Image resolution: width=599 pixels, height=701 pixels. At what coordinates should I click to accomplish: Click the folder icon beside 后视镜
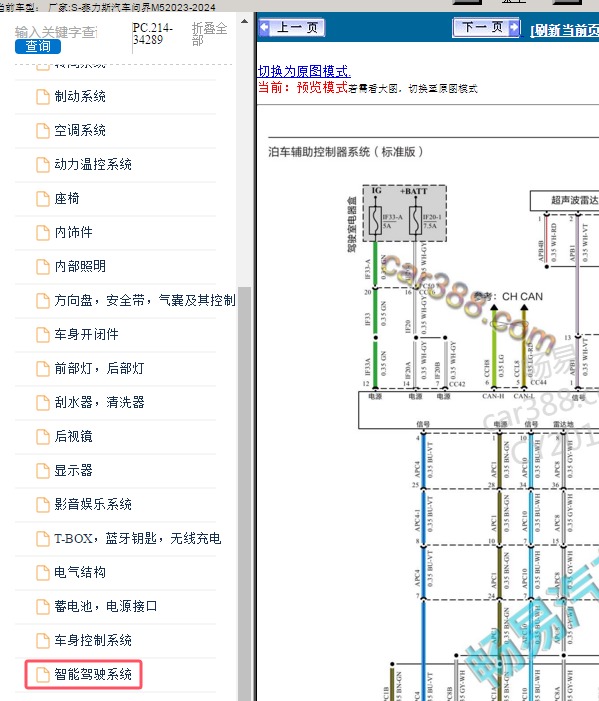pos(43,436)
